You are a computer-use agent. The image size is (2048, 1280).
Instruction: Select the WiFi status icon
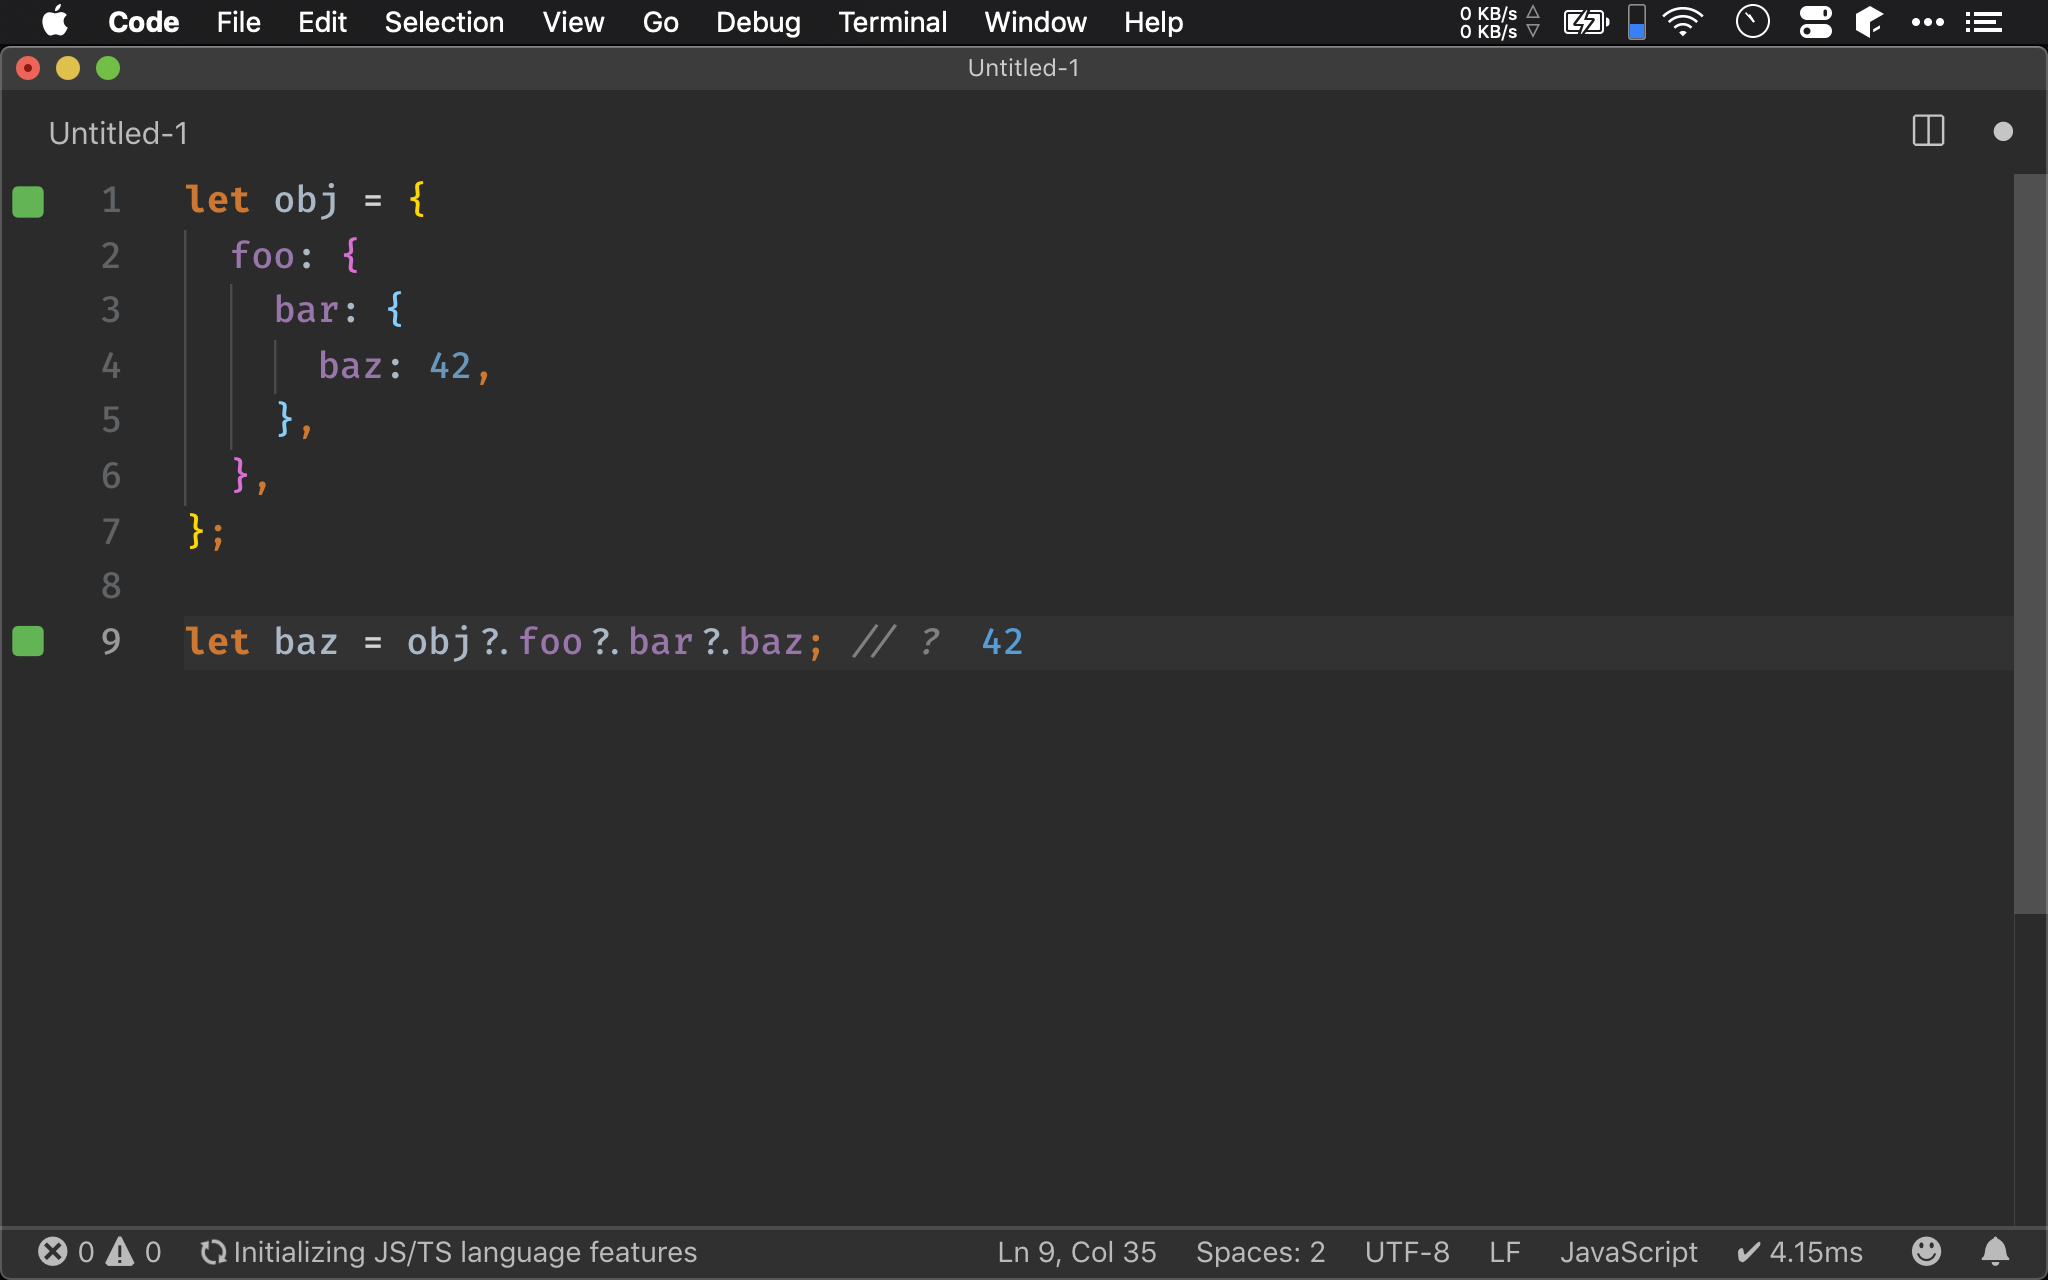coord(1684,22)
